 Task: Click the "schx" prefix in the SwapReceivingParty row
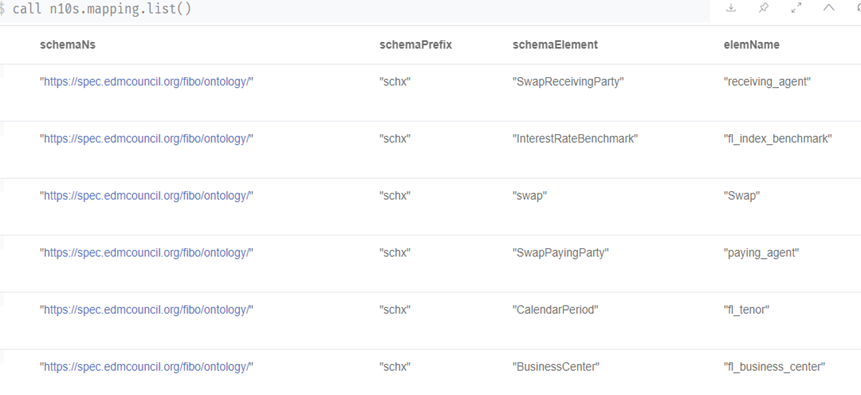pyautogui.click(x=395, y=82)
